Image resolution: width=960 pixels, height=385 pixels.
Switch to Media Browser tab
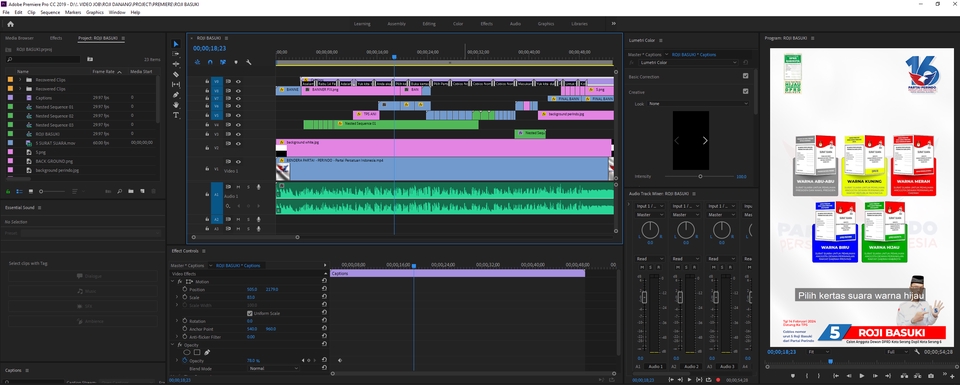tap(20, 38)
